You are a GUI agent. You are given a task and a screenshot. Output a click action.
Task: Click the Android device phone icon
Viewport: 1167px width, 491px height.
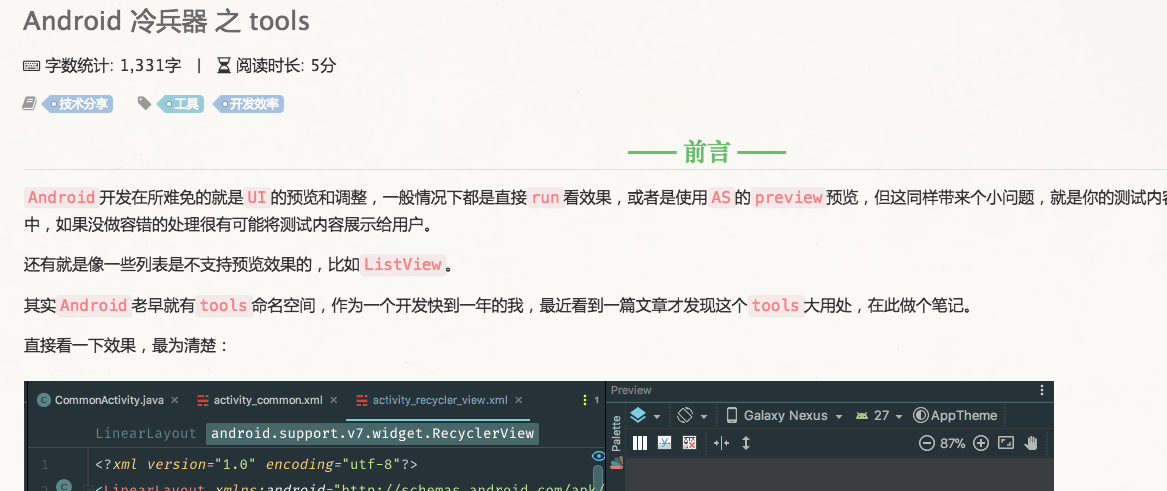[x=732, y=415]
